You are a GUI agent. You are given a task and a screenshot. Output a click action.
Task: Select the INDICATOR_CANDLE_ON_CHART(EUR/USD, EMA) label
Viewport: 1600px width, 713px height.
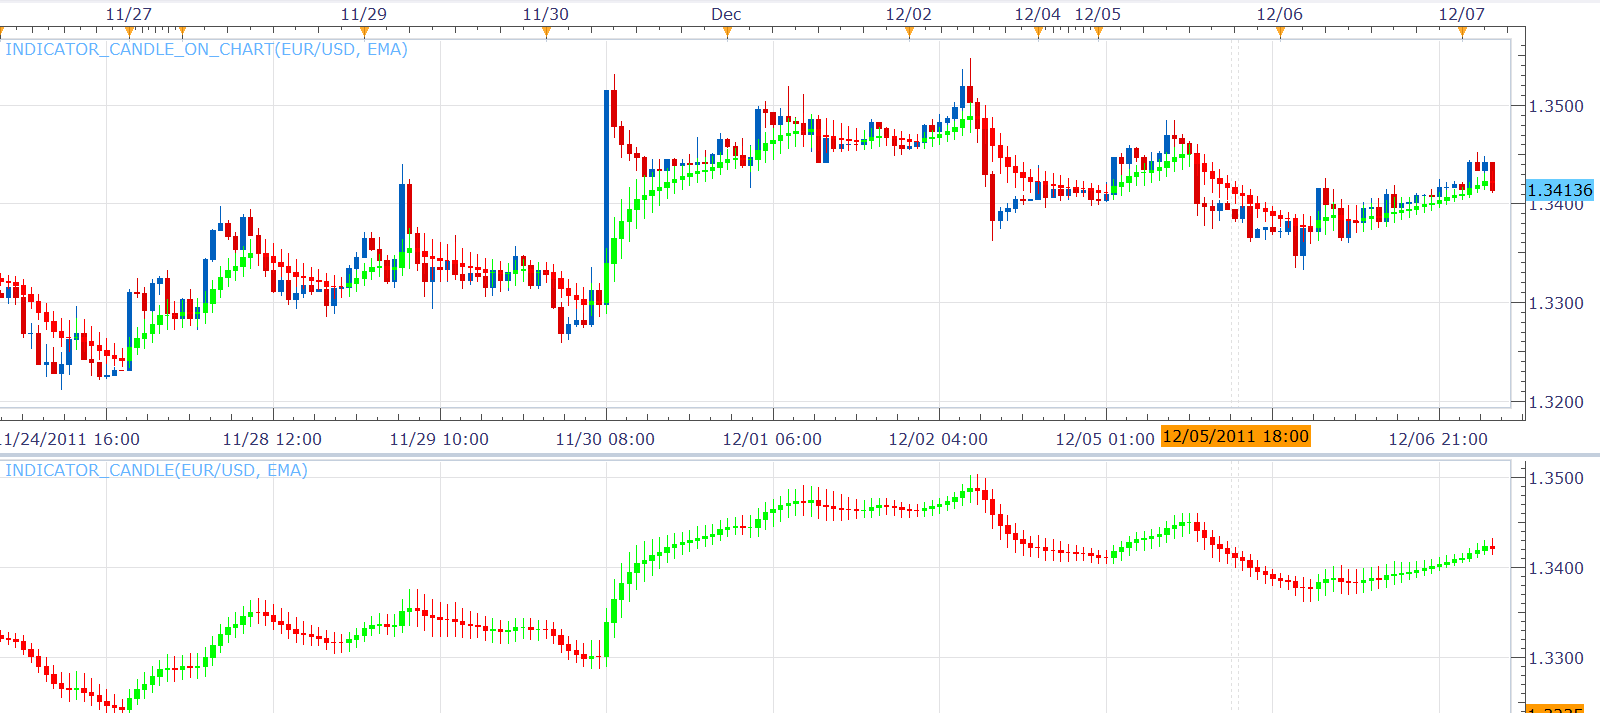coord(207,49)
